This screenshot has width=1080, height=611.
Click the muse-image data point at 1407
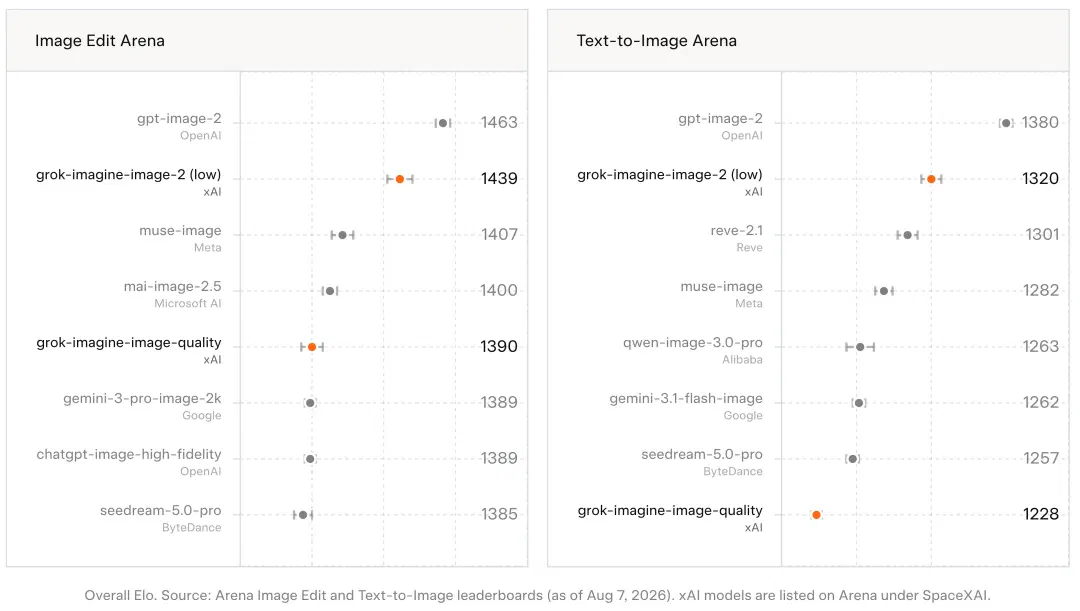click(342, 235)
